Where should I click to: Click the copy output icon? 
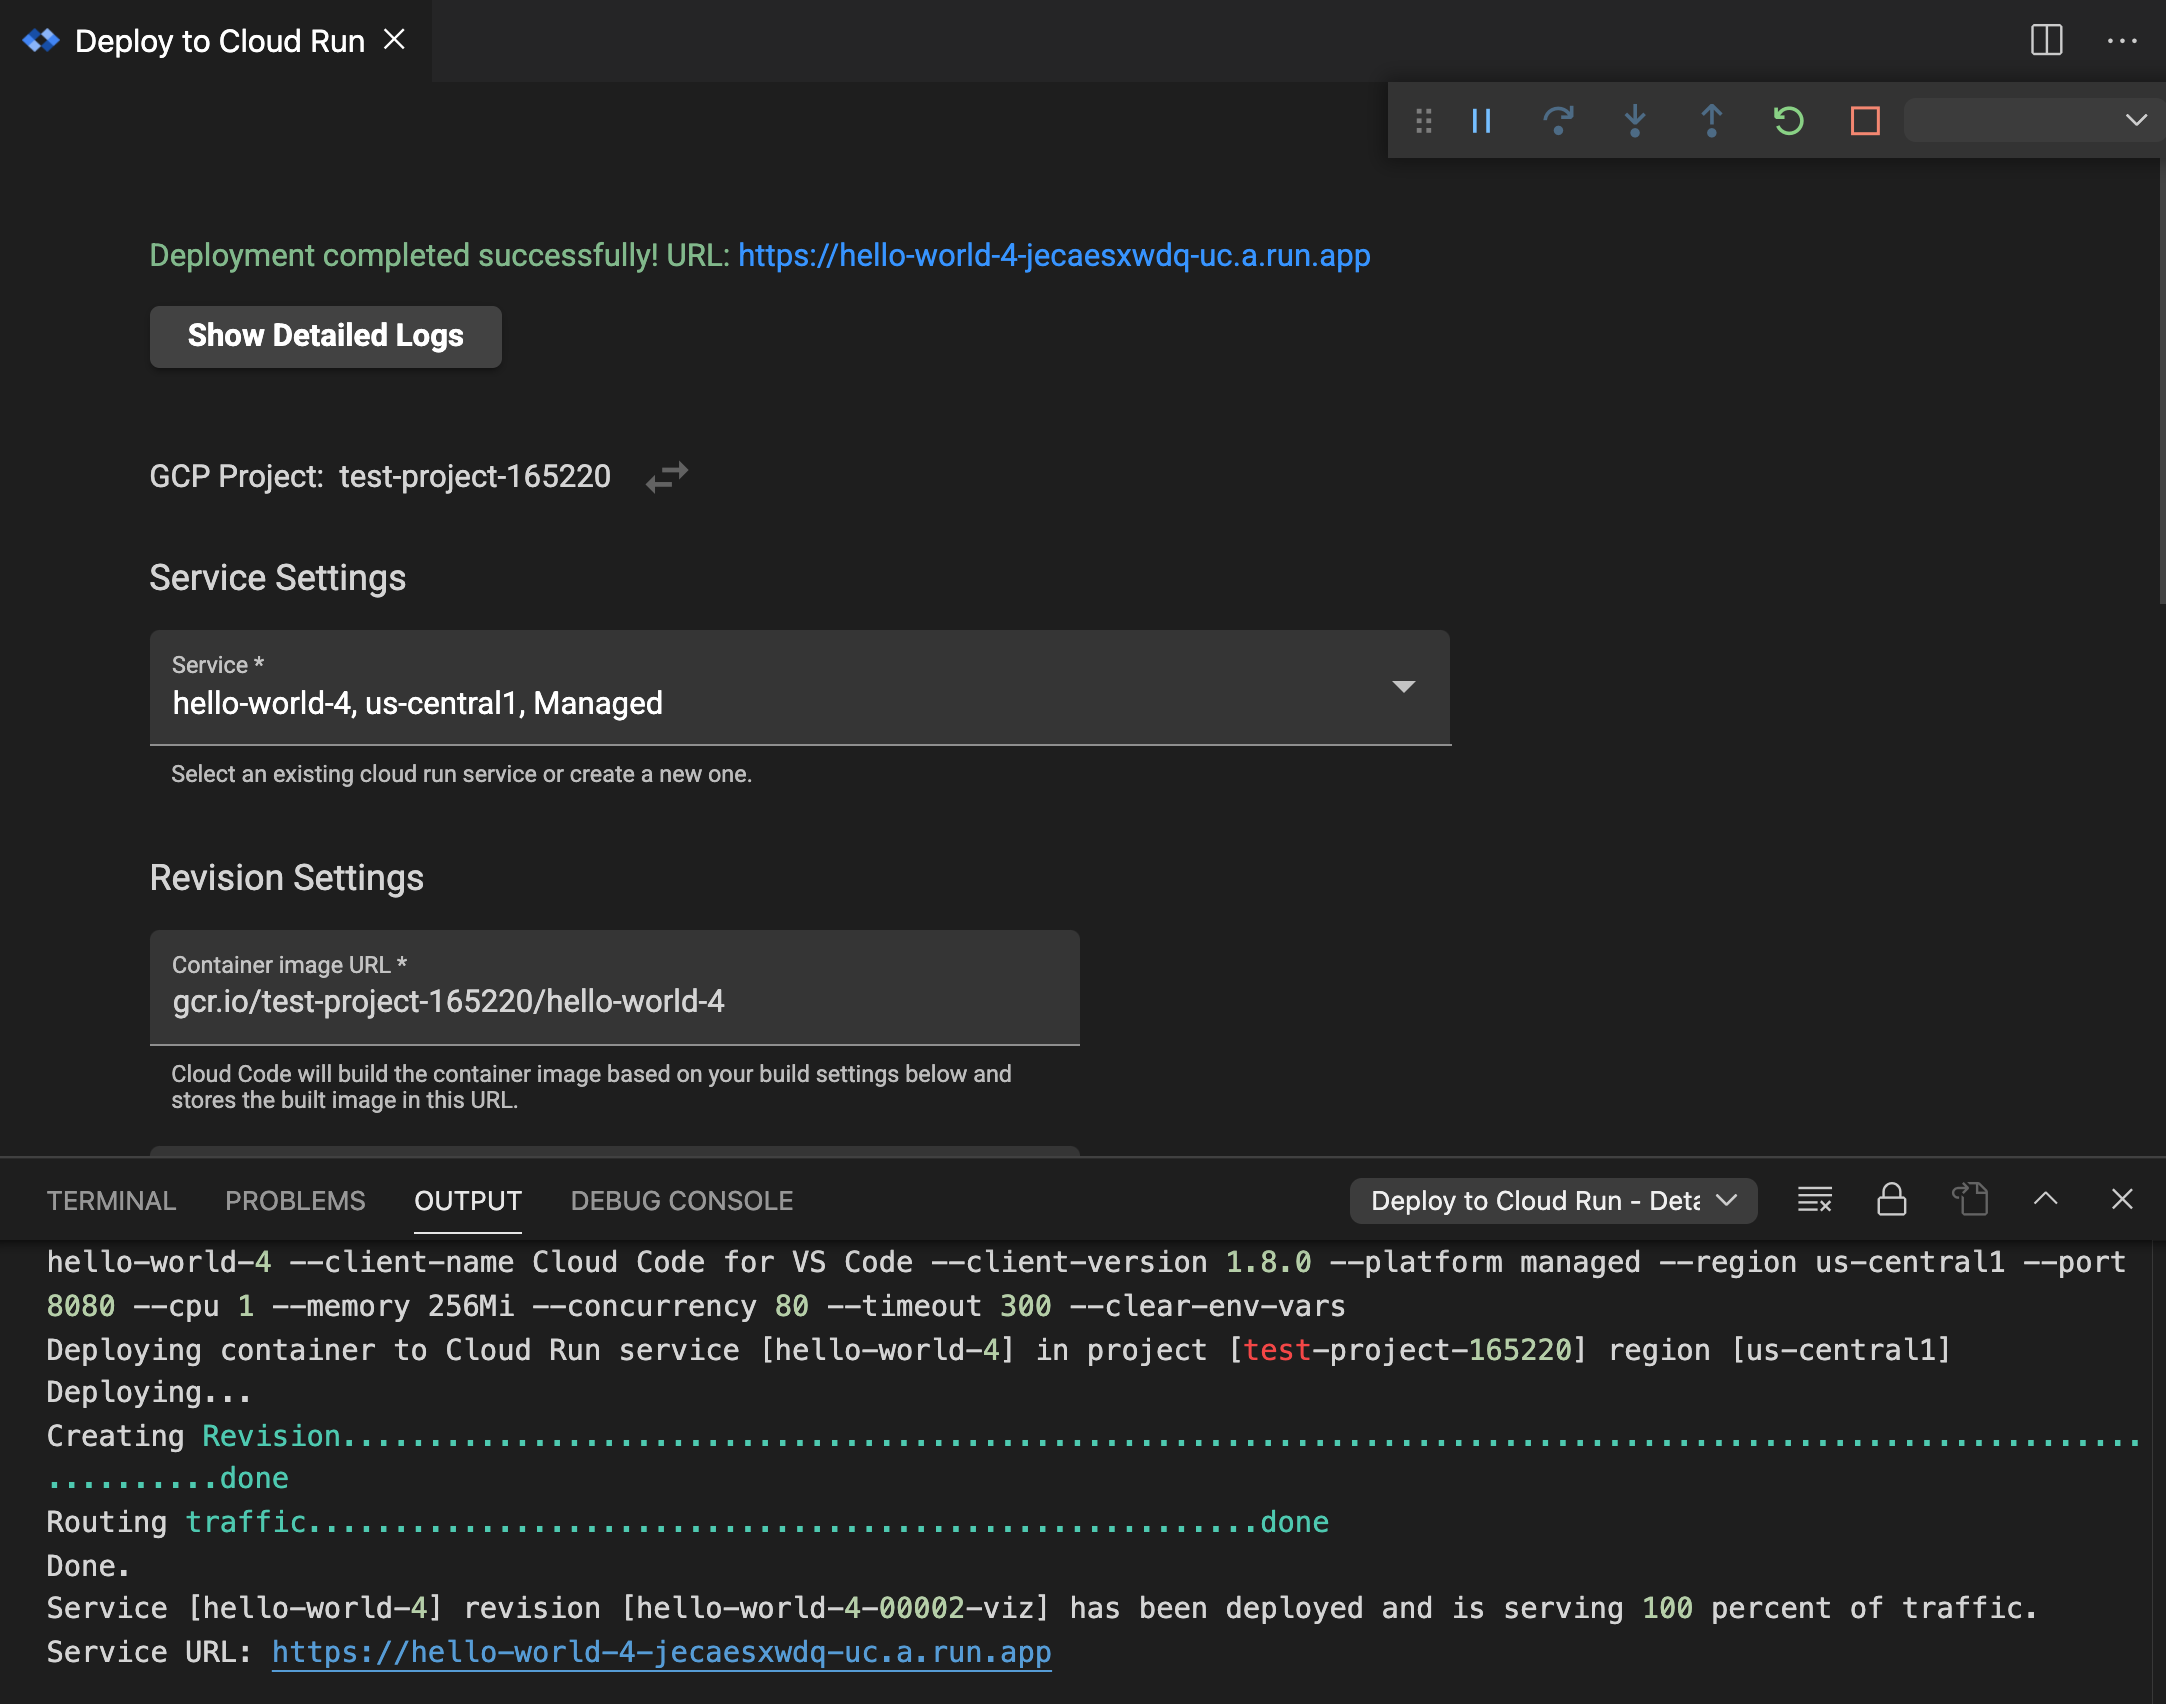click(1969, 1199)
